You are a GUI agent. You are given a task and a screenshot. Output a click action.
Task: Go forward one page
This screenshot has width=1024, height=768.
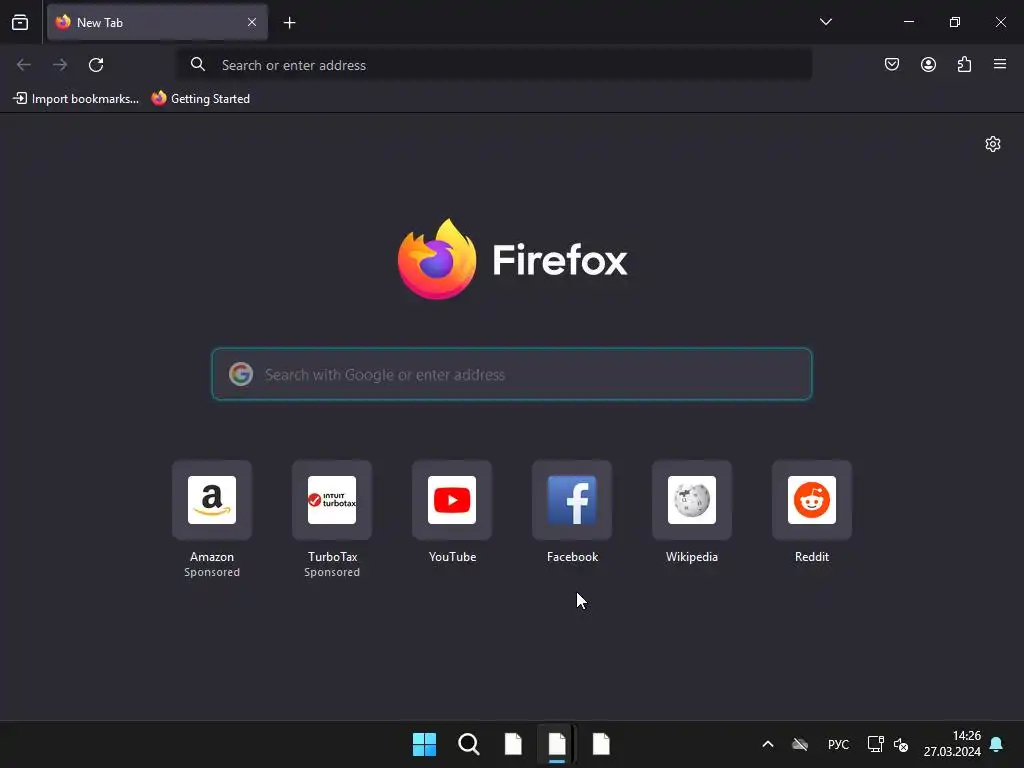(x=60, y=65)
